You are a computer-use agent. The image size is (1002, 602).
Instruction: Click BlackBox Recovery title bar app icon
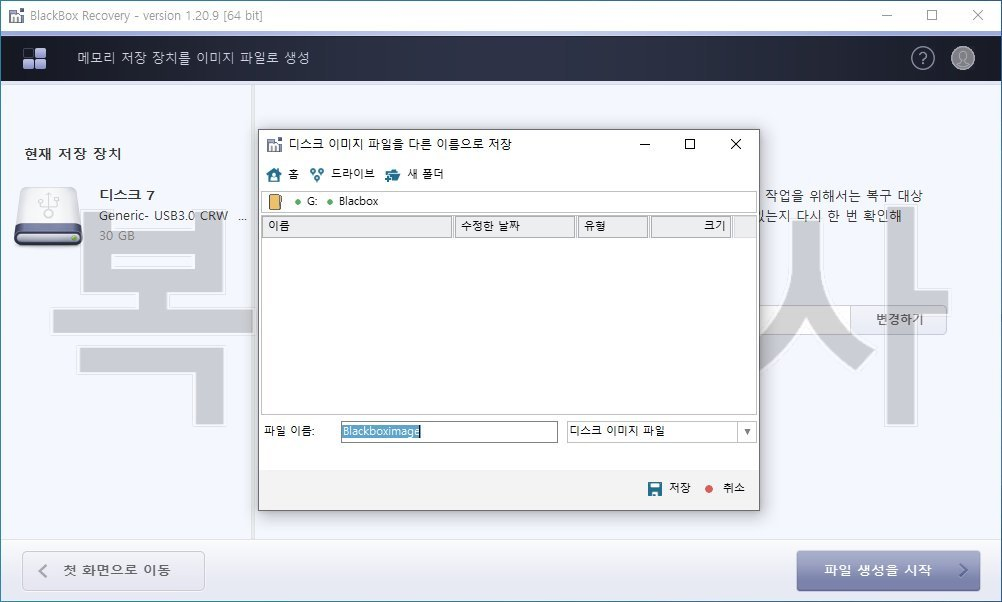(x=16, y=15)
